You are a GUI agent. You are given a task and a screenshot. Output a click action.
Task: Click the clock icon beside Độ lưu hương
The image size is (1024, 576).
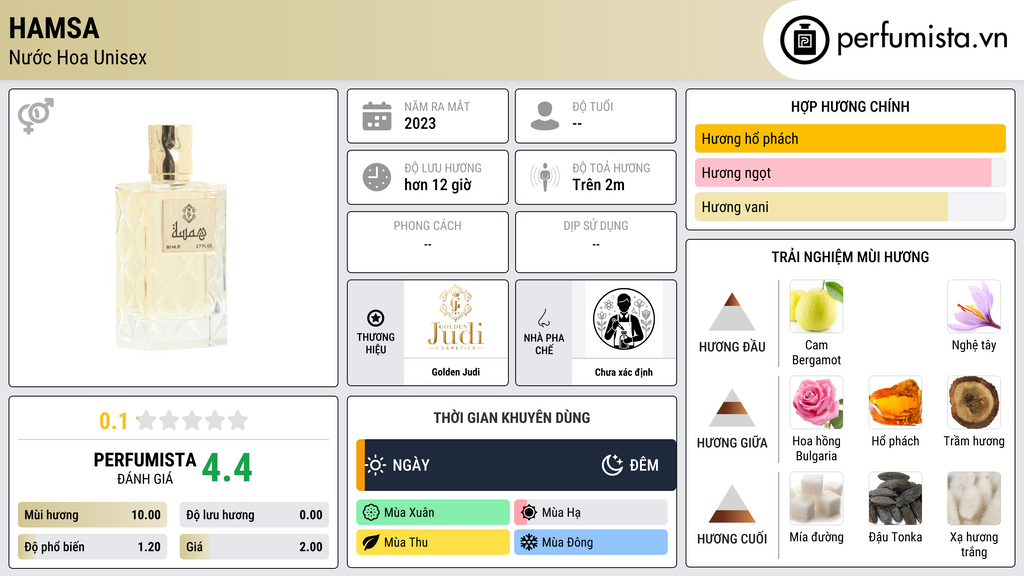(x=377, y=177)
